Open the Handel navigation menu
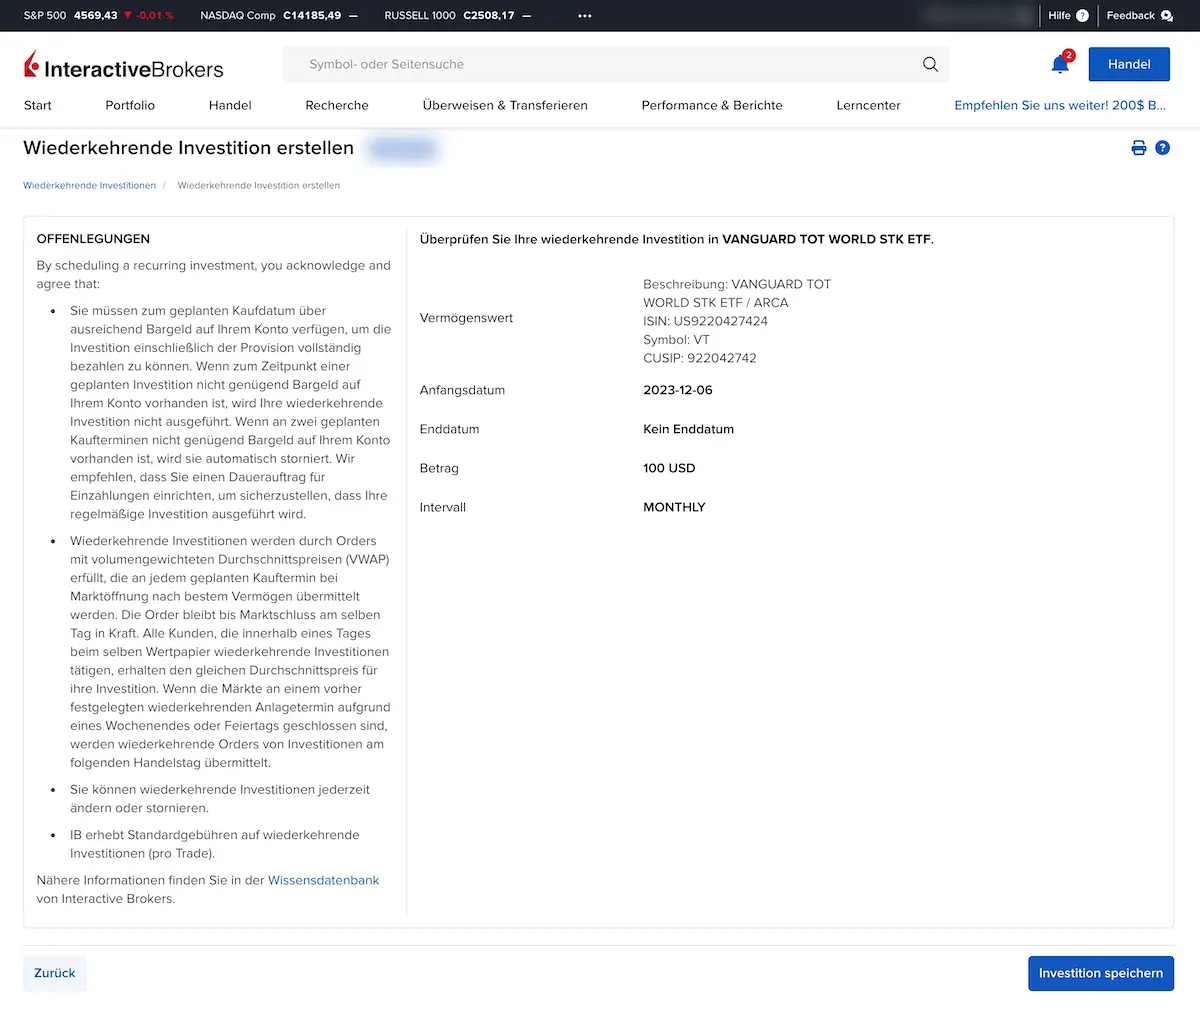The width and height of the screenshot is (1200, 1013). click(230, 105)
